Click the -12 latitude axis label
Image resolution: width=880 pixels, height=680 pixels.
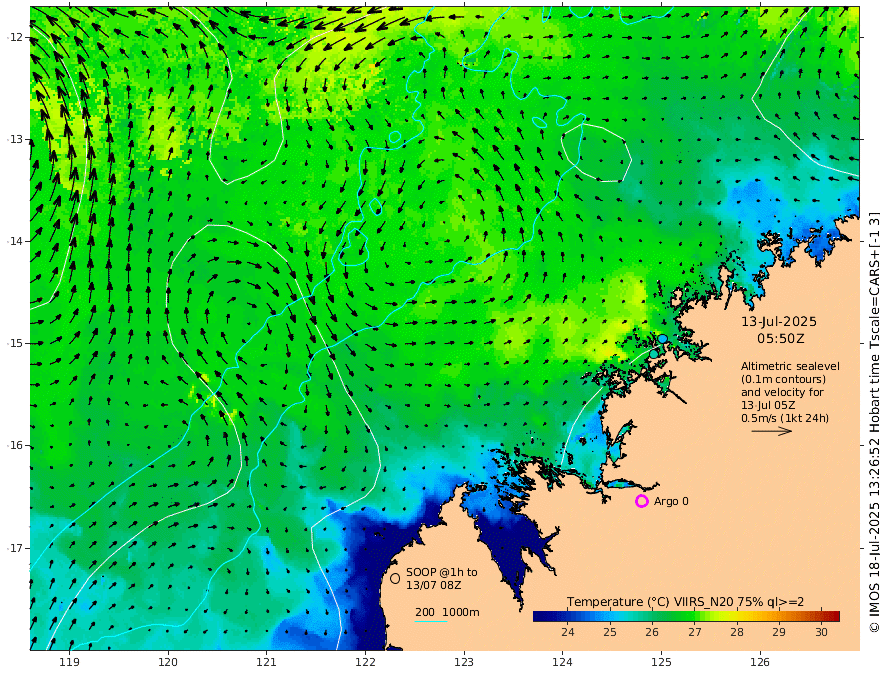(x=15, y=37)
